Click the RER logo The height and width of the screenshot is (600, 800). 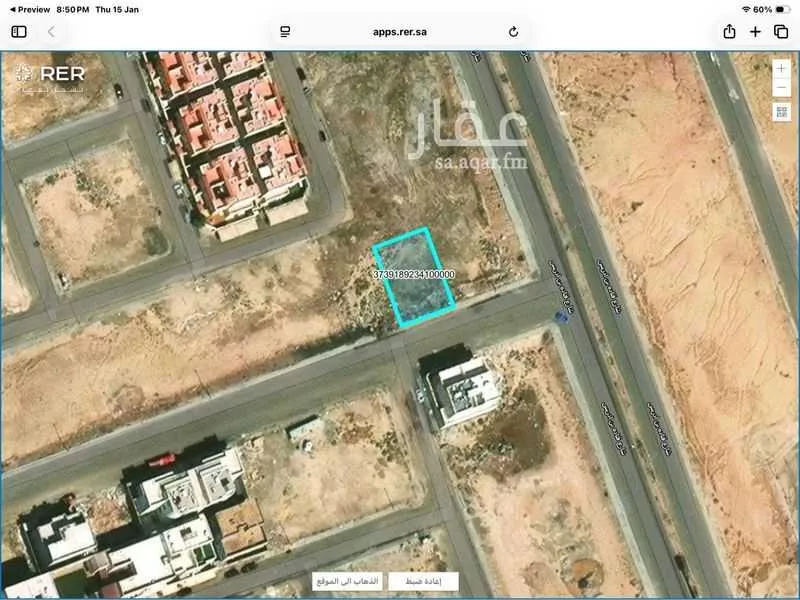pos(51,75)
